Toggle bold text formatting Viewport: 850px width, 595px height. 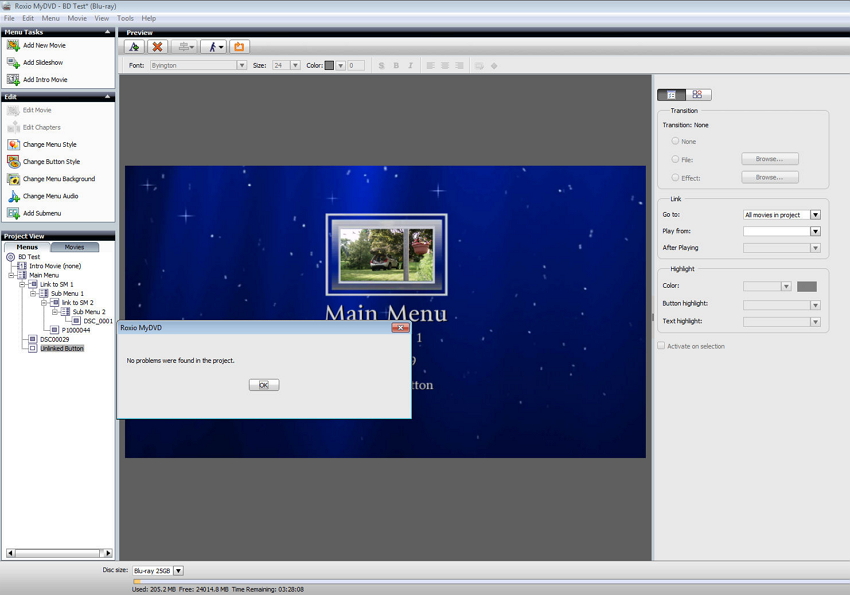(396, 66)
